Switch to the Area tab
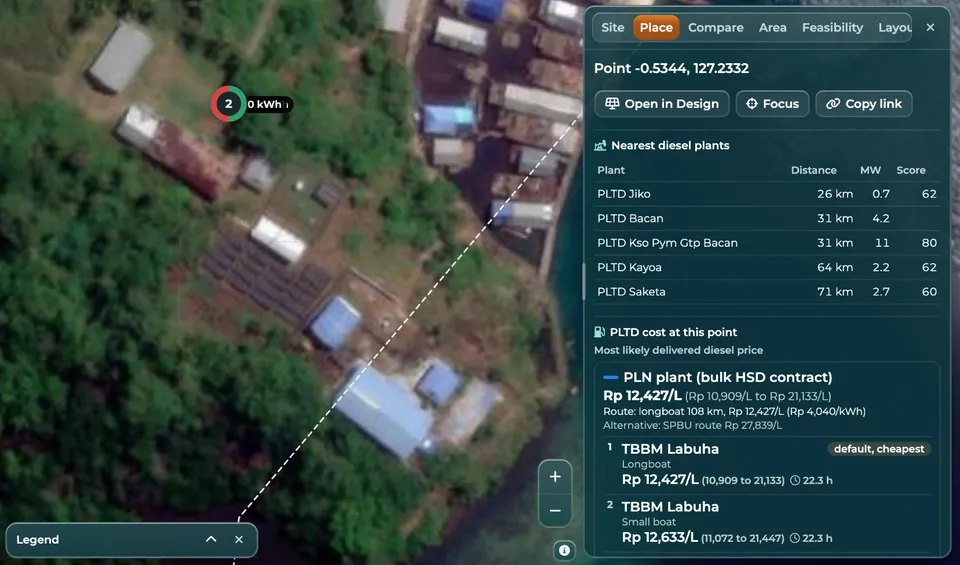This screenshot has height=565, width=960. pyautogui.click(x=772, y=28)
